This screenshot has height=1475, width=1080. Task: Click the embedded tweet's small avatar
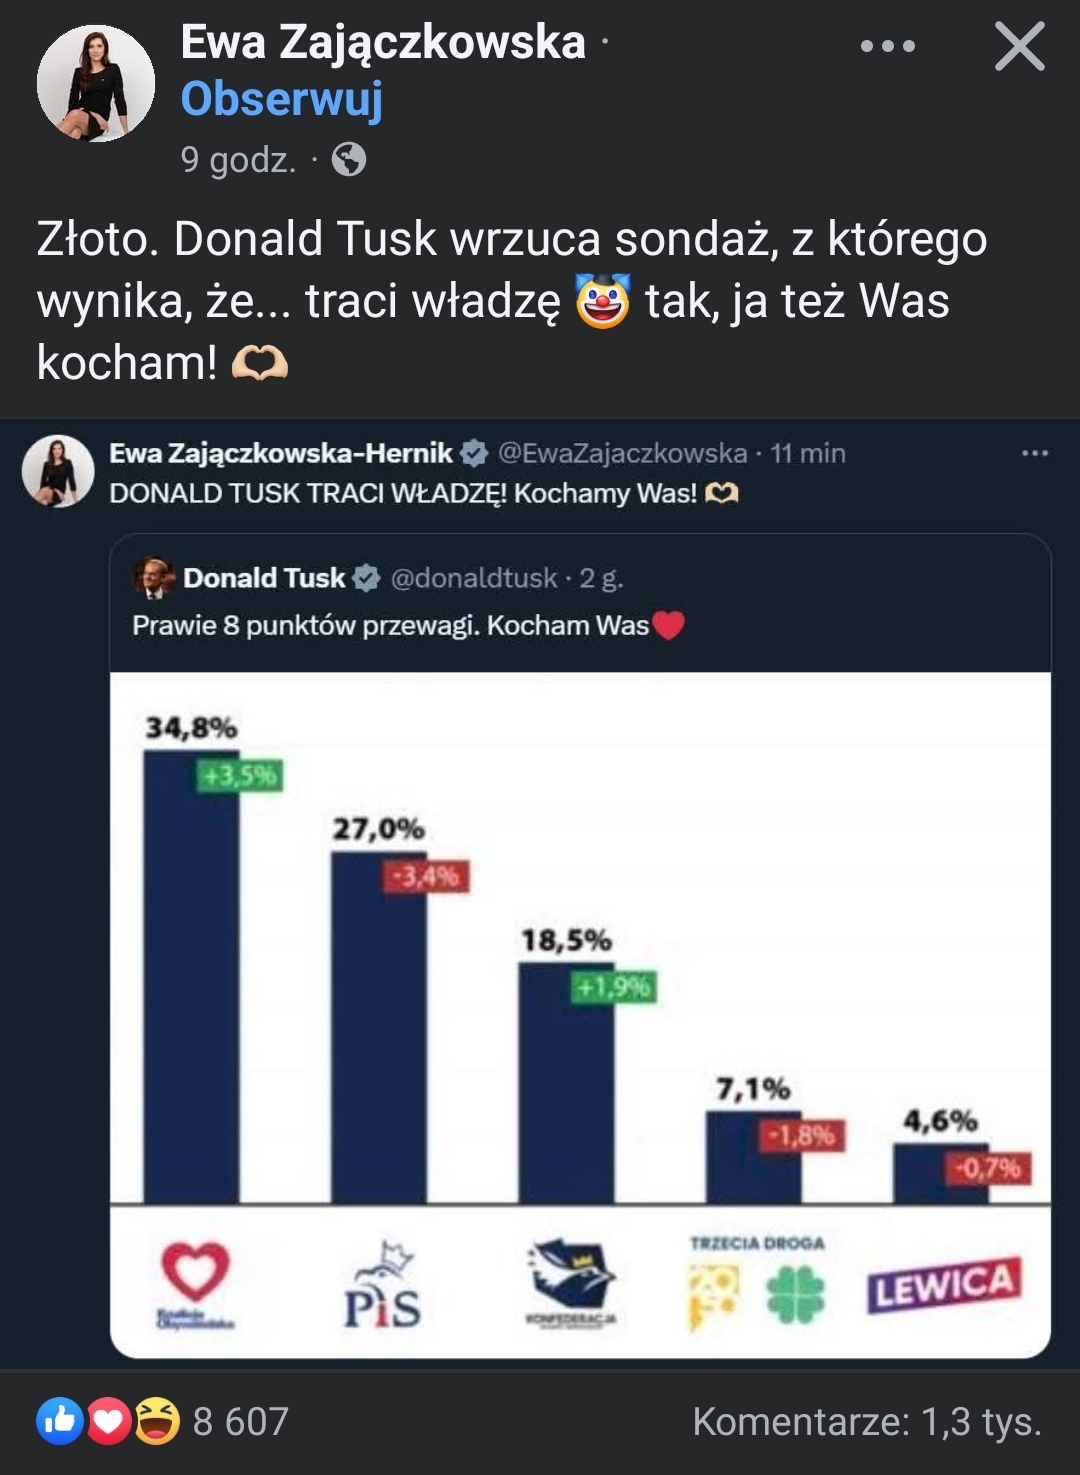coord(58,471)
